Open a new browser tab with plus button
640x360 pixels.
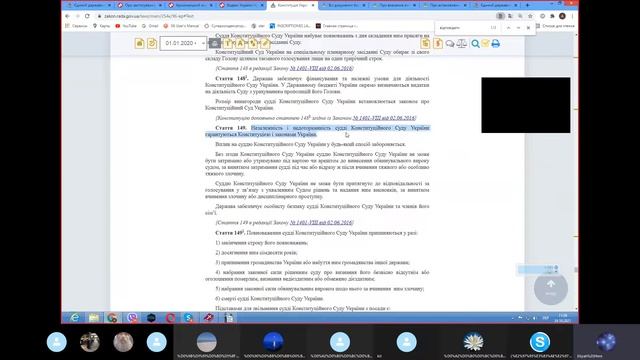pyautogui.click(x=527, y=5)
